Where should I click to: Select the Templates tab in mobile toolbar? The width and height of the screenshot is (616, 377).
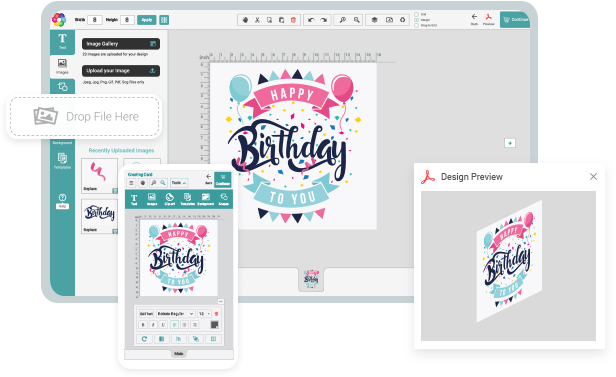tap(187, 199)
